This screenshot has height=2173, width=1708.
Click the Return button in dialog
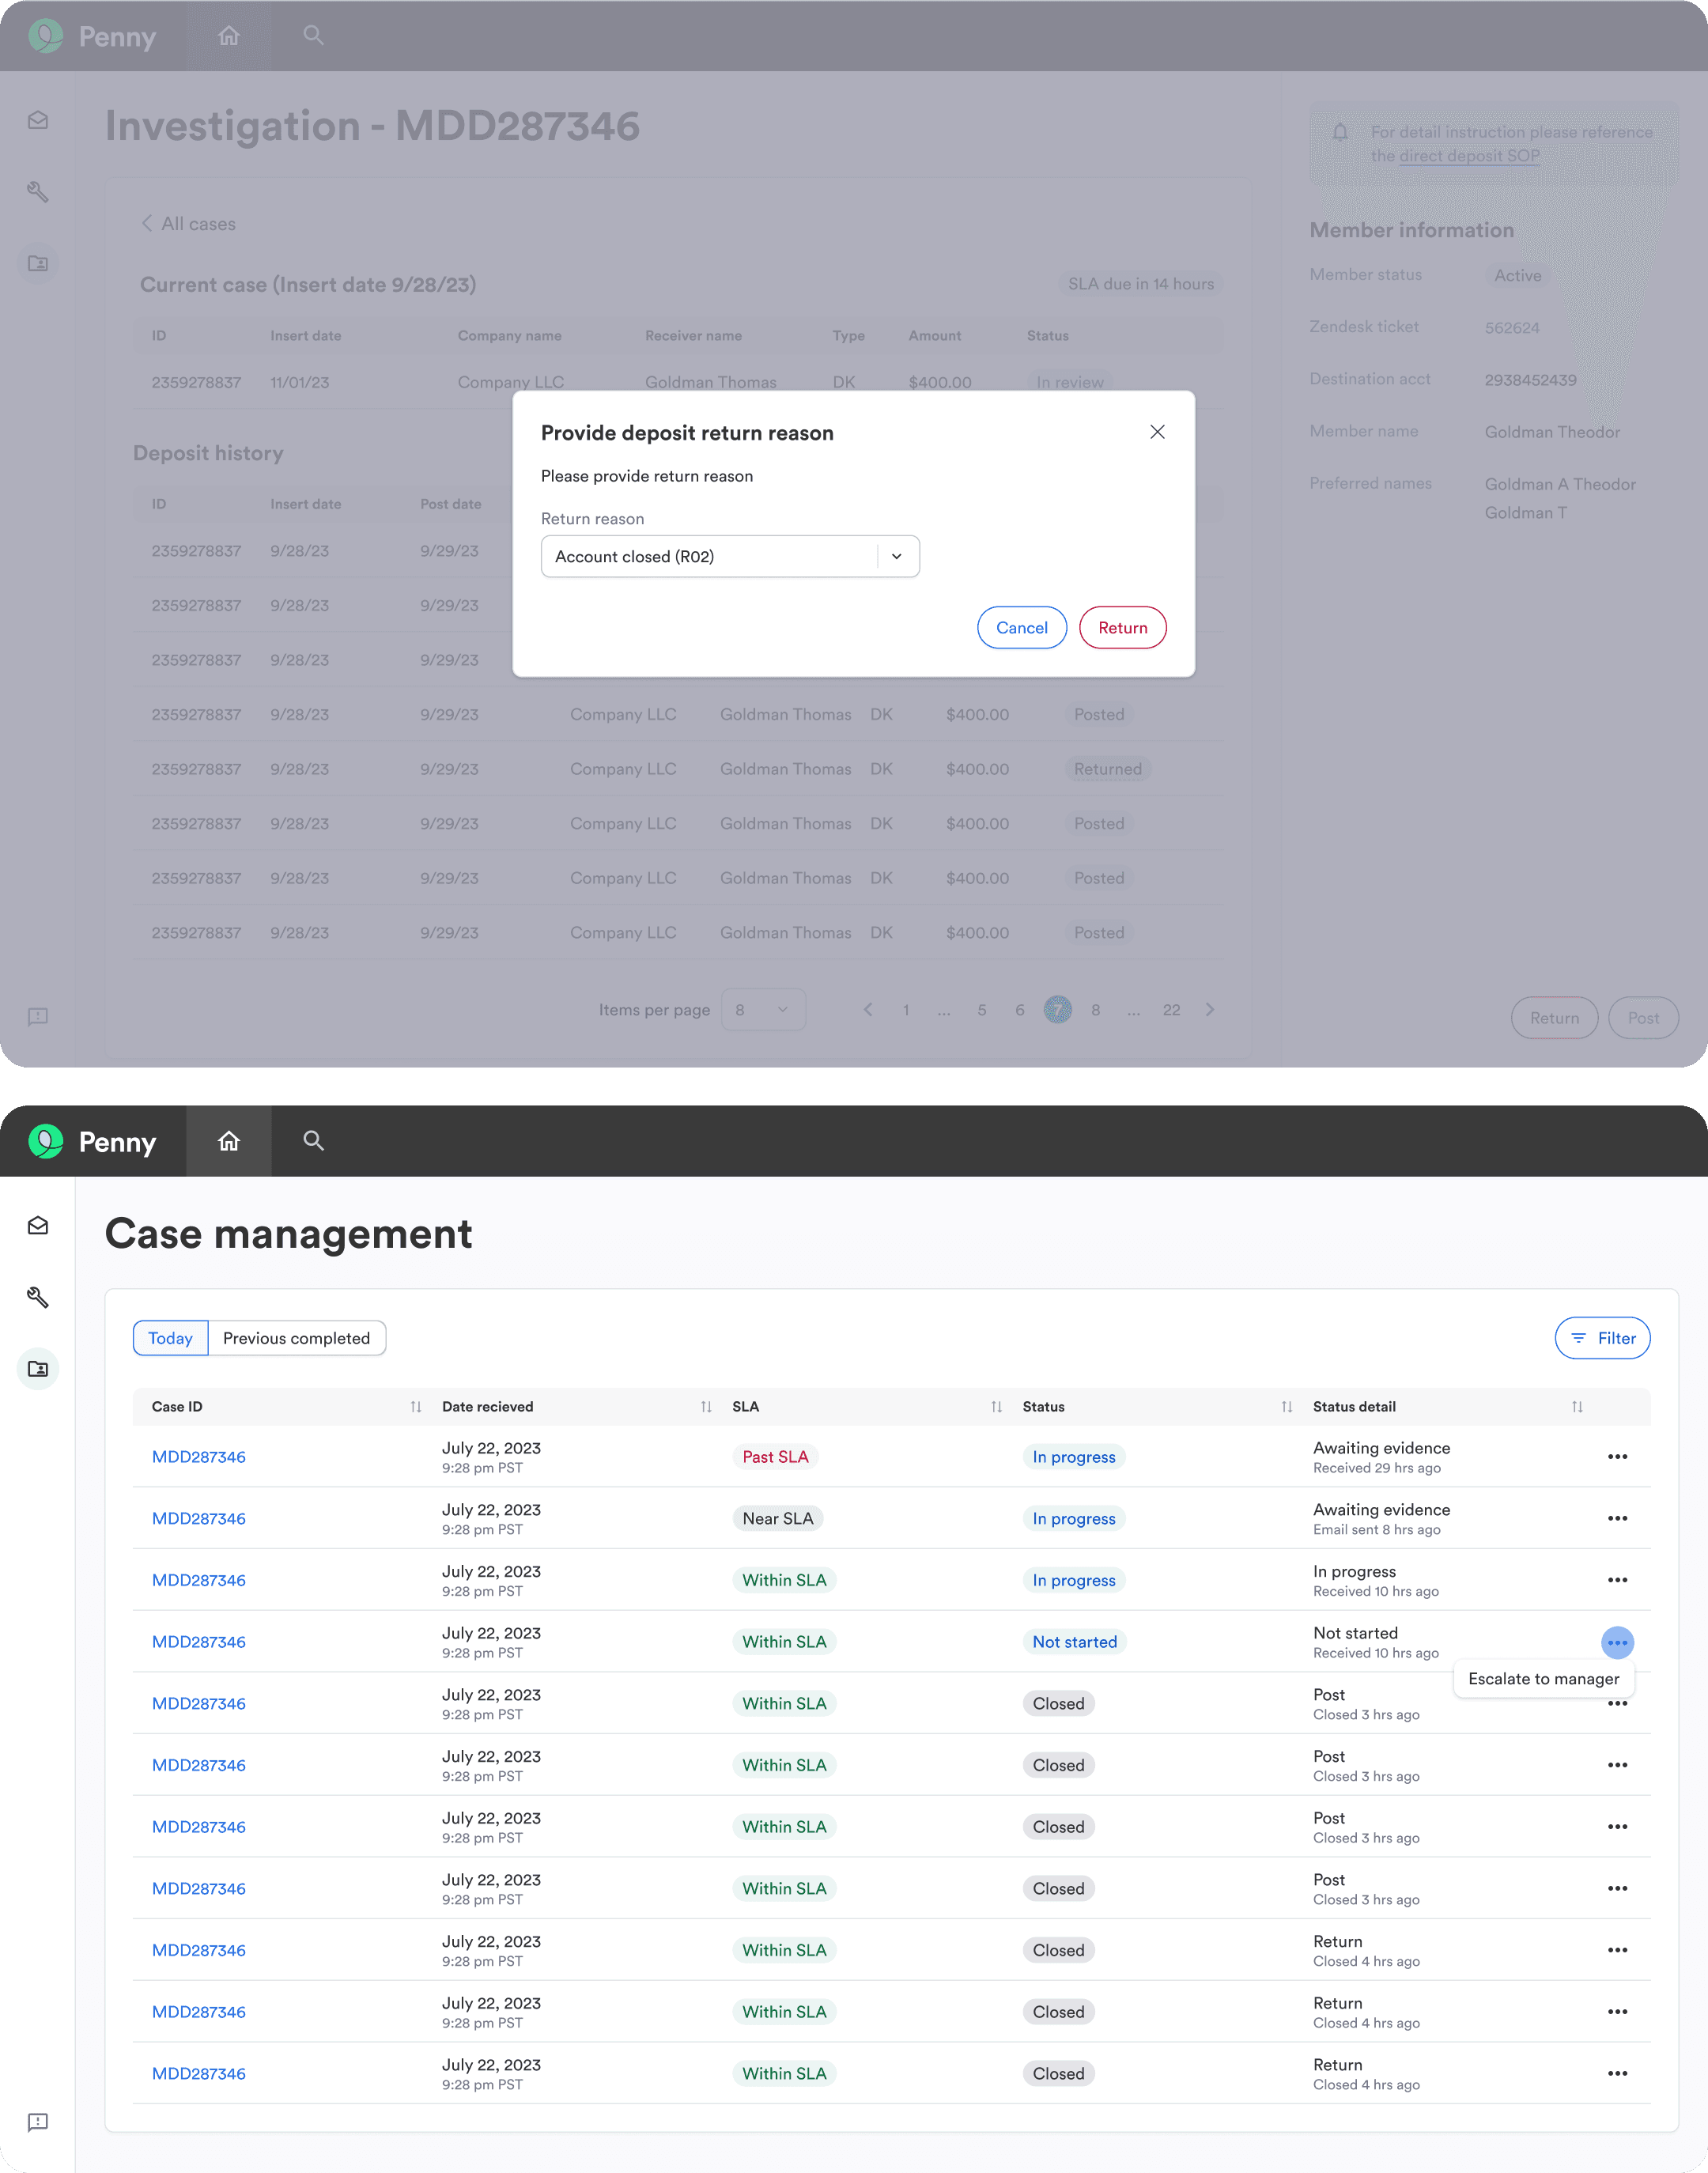pos(1122,628)
